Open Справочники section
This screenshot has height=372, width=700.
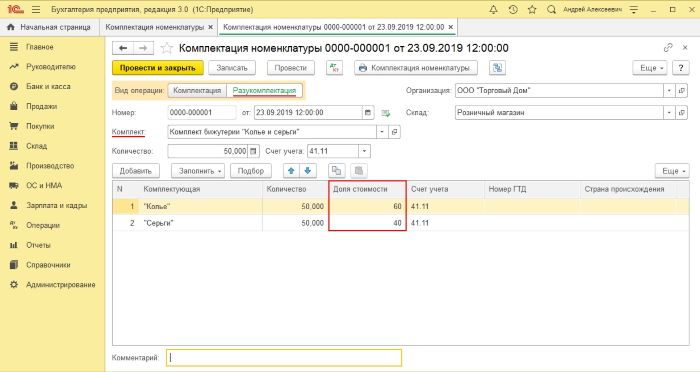pyautogui.click(x=48, y=265)
